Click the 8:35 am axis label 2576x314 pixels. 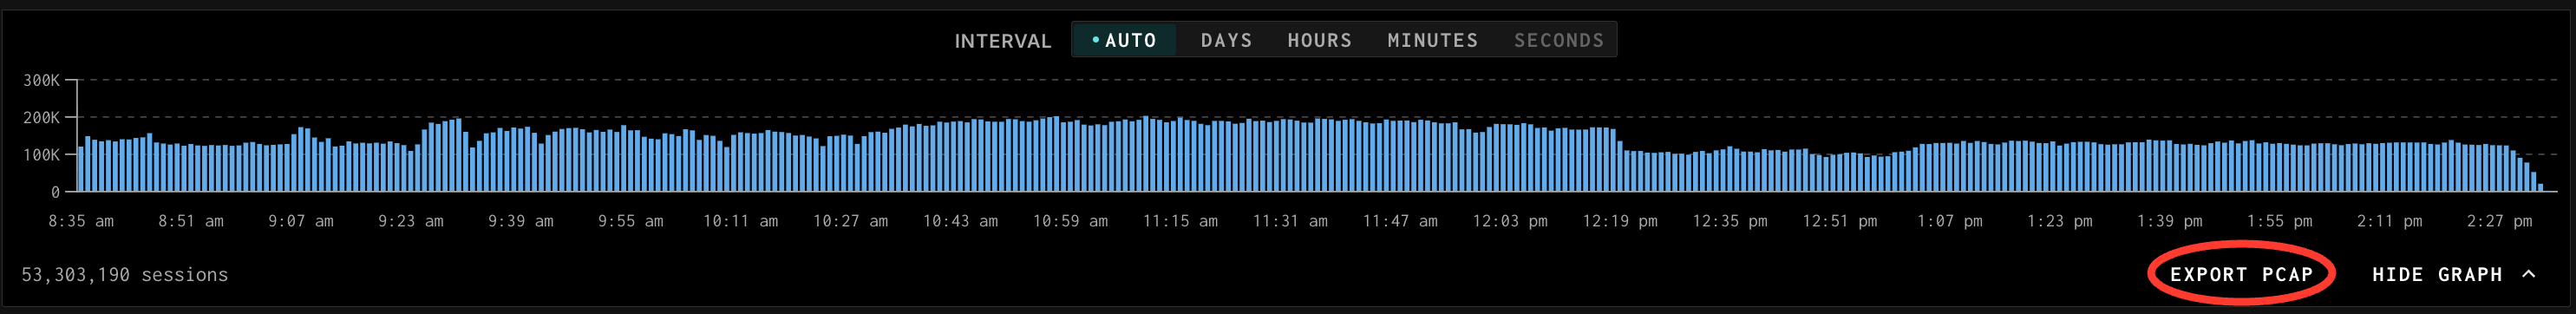tap(81, 221)
